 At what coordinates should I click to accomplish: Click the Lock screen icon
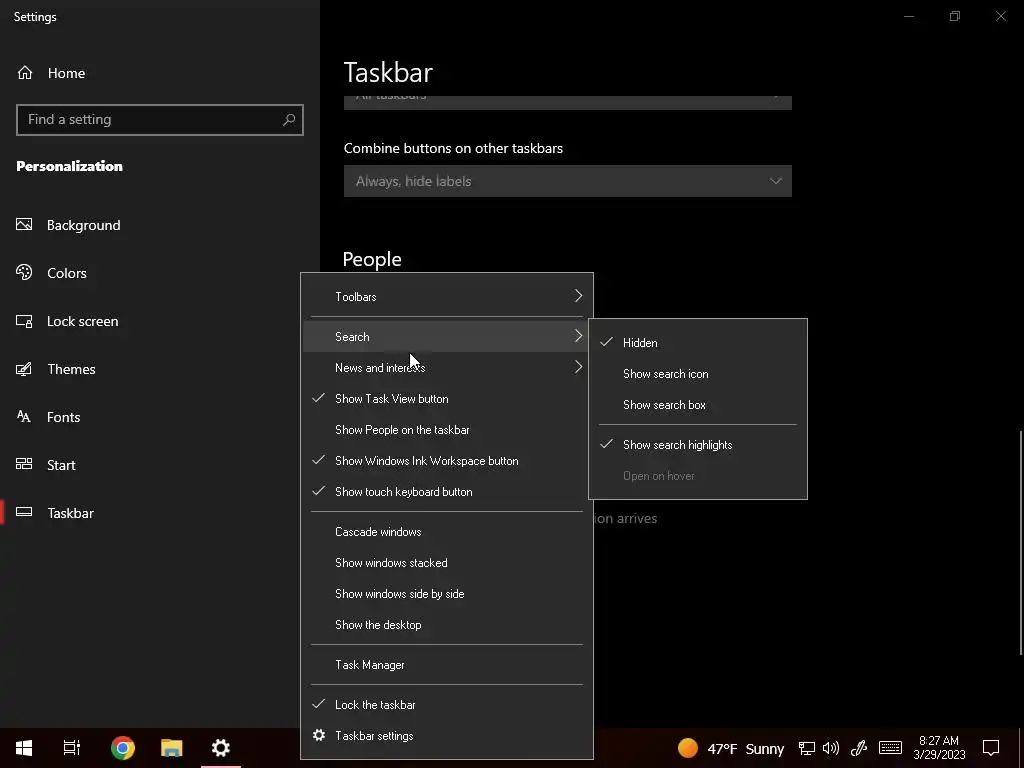pos(24,321)
